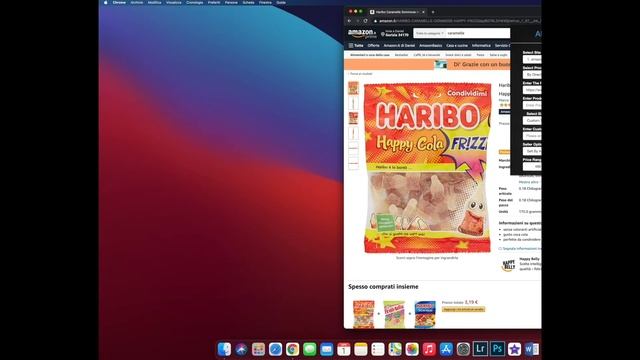The height and width of the screenshot is (360, 640).
Task: Launch Lightroom from the Dock
Action: pyautogui.click(x=480, y=349)
